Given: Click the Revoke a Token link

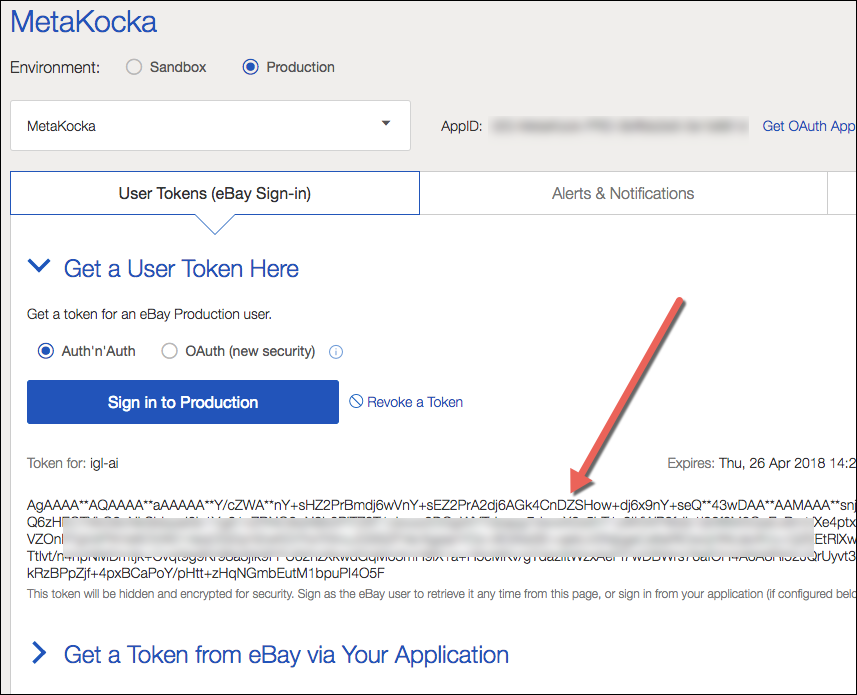Looking at the screenshot, I should [415, 402].
